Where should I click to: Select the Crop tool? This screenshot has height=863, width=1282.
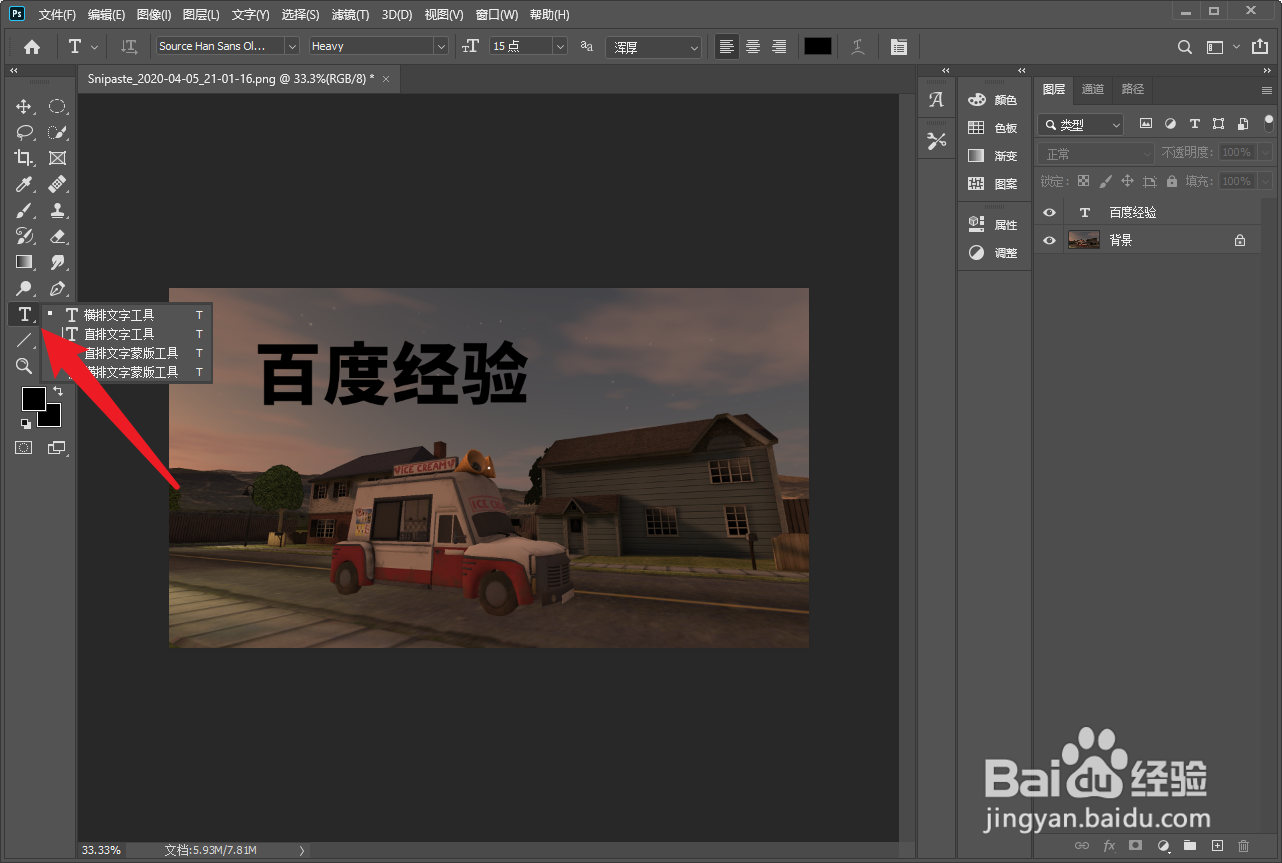click(24, 158)
